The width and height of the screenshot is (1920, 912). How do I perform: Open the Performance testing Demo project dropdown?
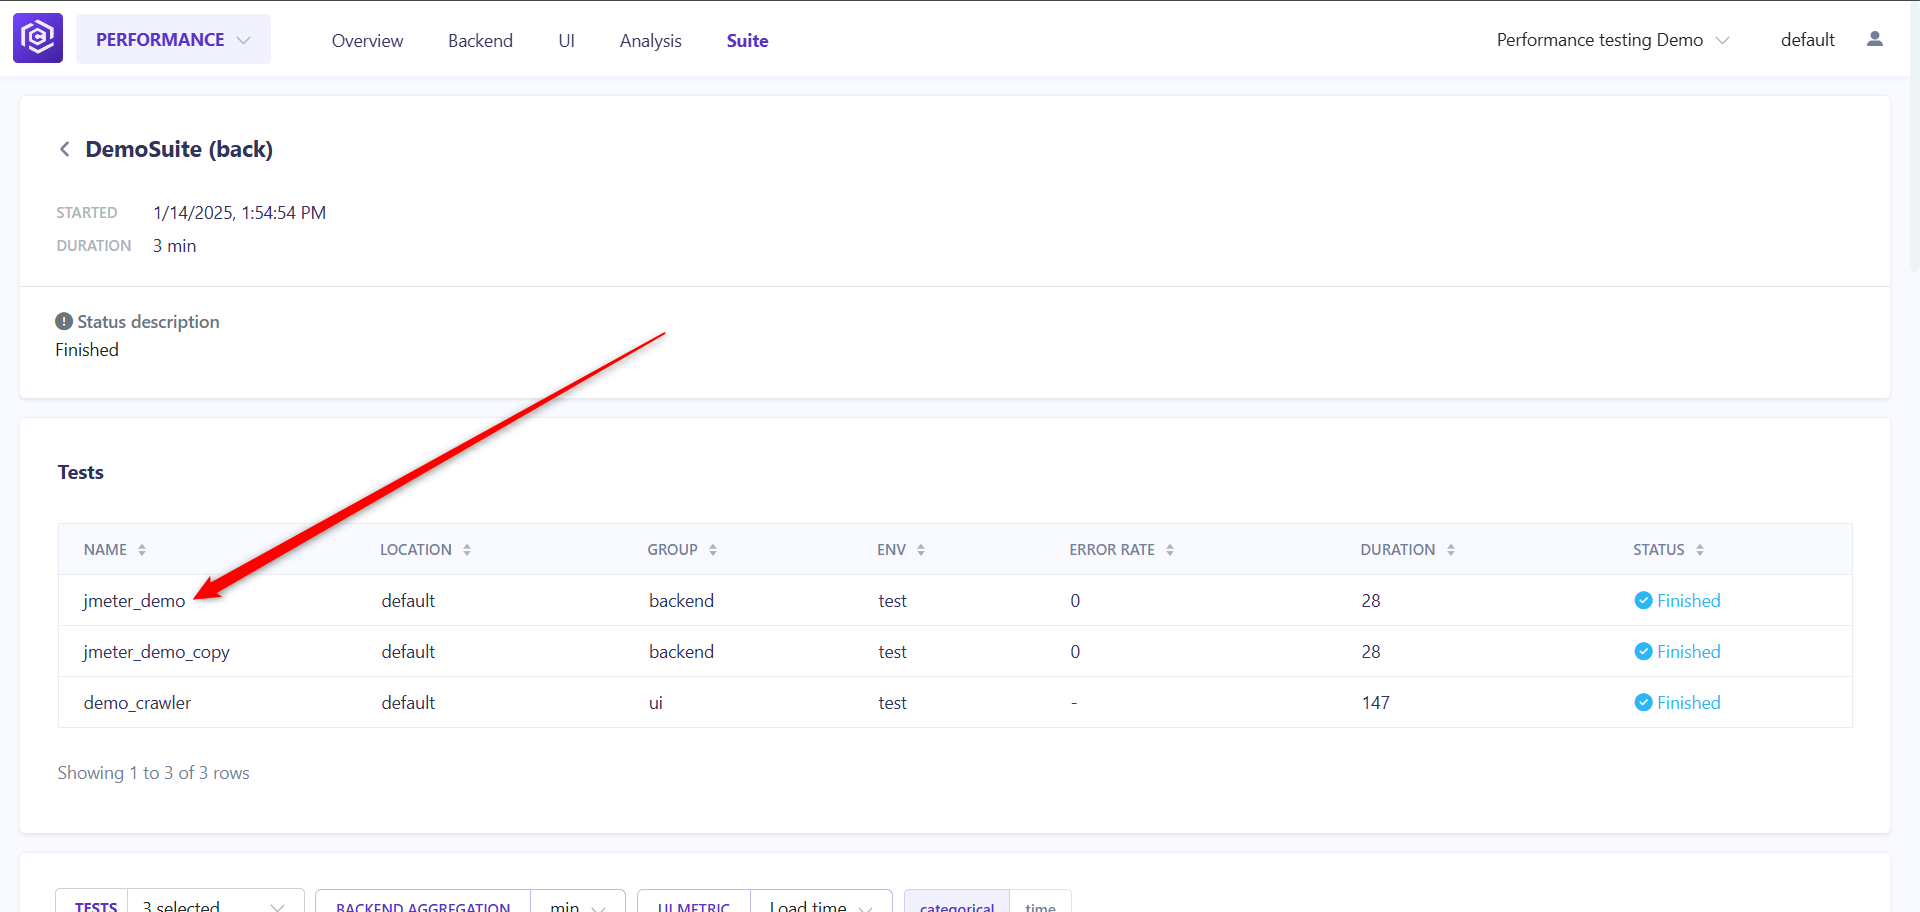1612,40
